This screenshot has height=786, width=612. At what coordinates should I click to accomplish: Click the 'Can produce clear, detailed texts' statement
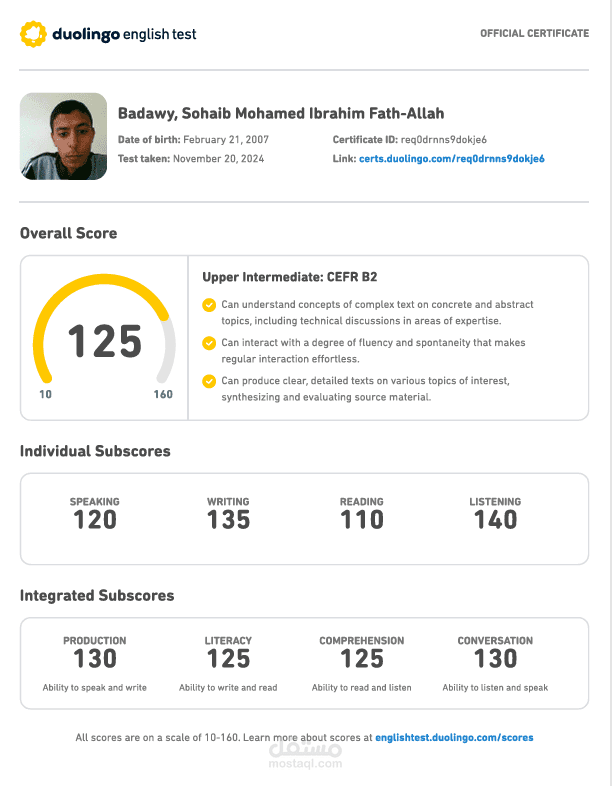click(365, 388)
